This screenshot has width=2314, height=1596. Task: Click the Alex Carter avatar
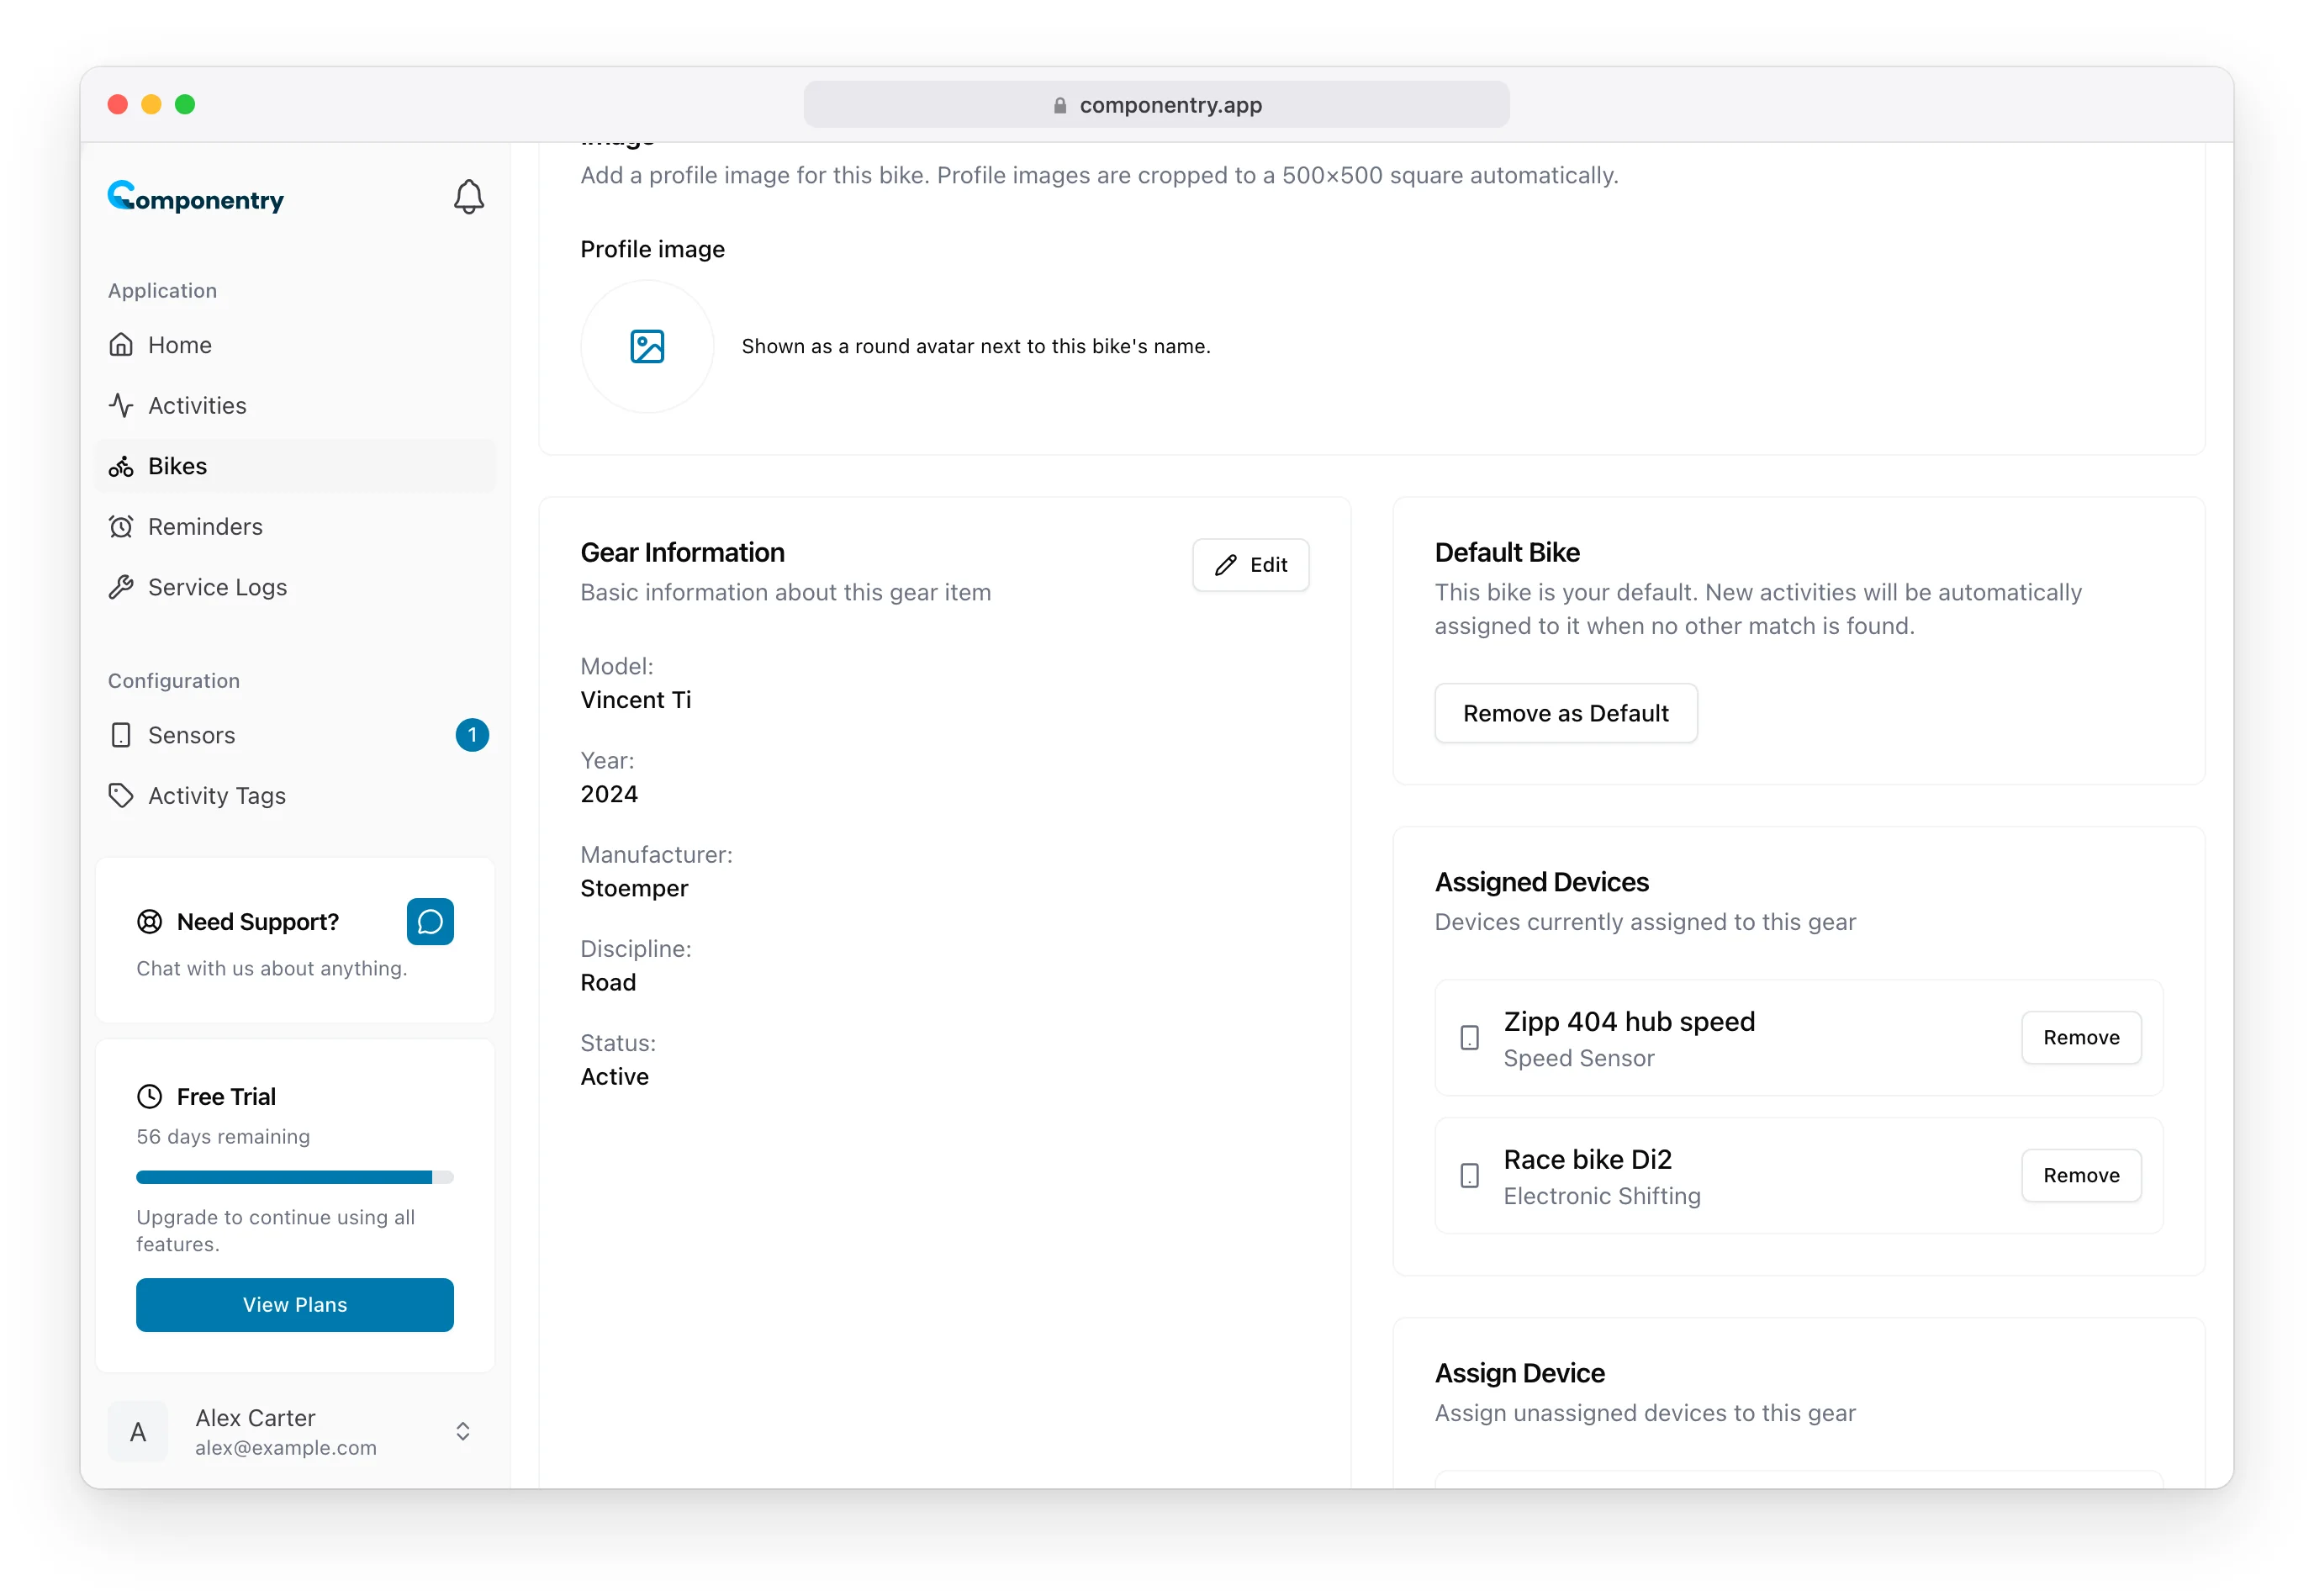point(138,1432)
